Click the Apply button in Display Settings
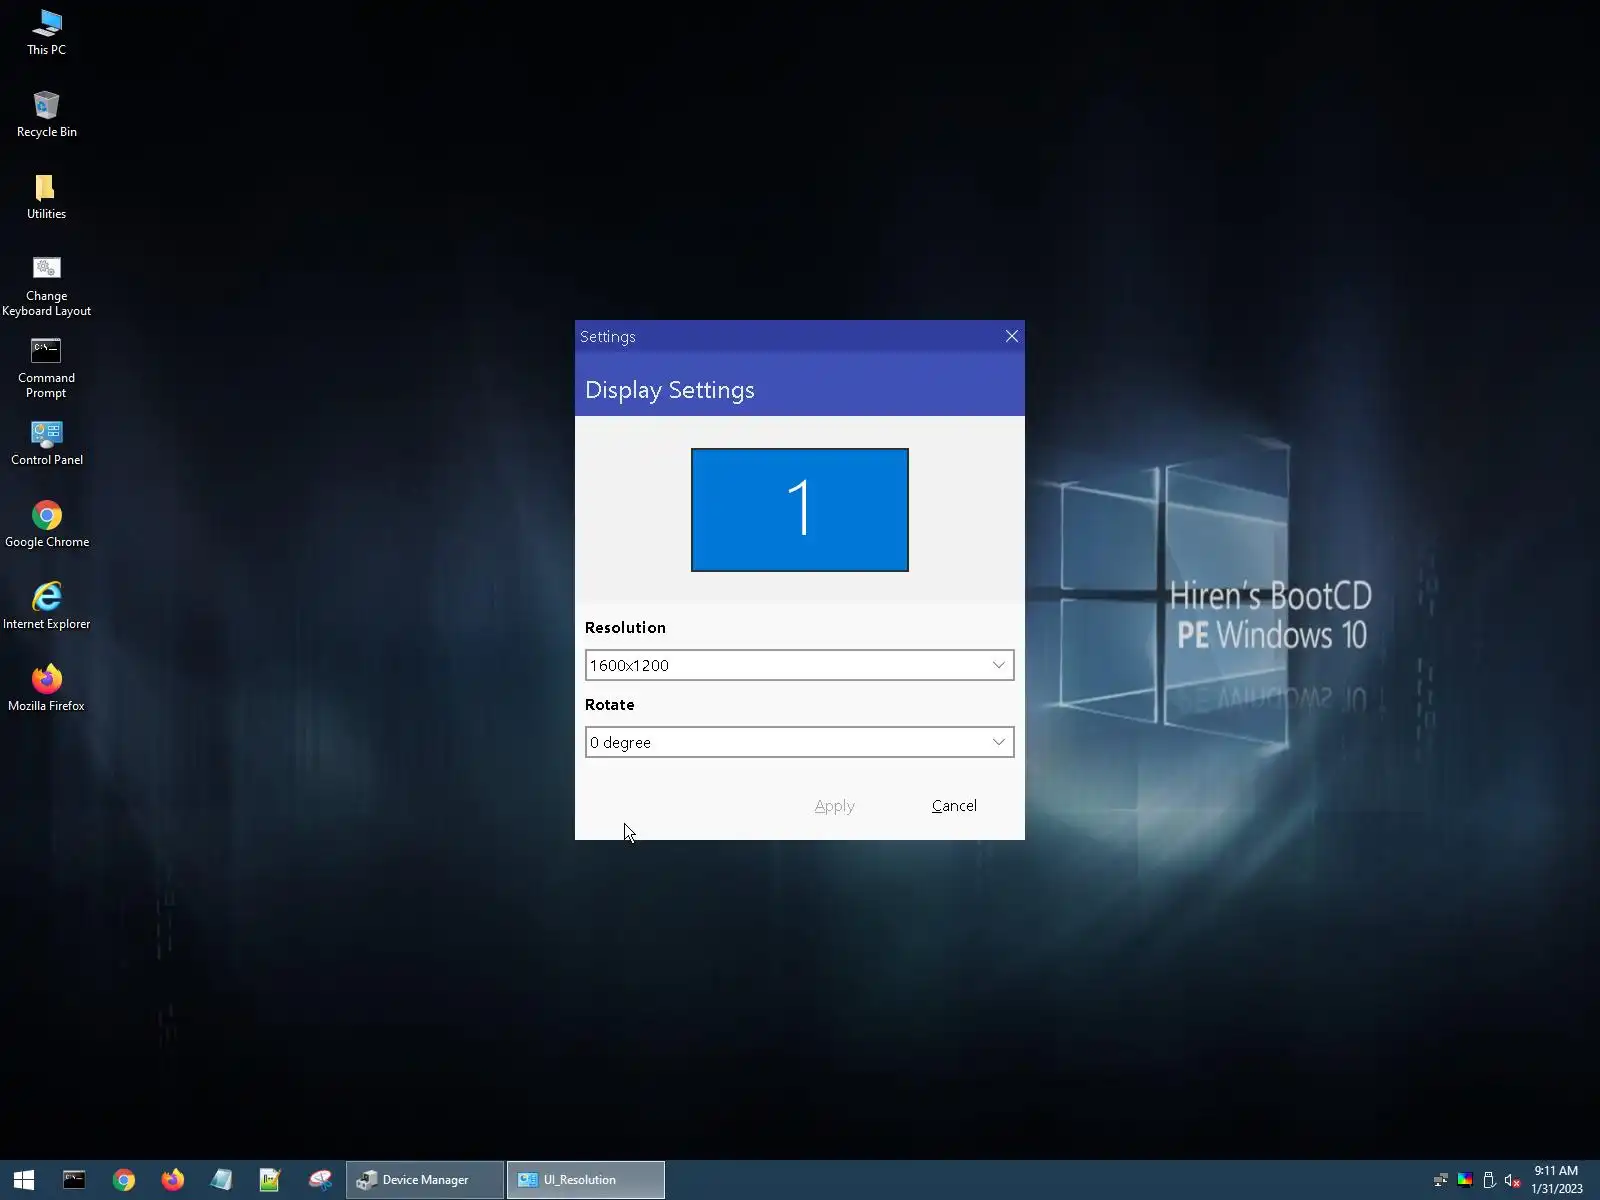Viewport: 1600px width, 1200px height. click(x=834, y=806)
